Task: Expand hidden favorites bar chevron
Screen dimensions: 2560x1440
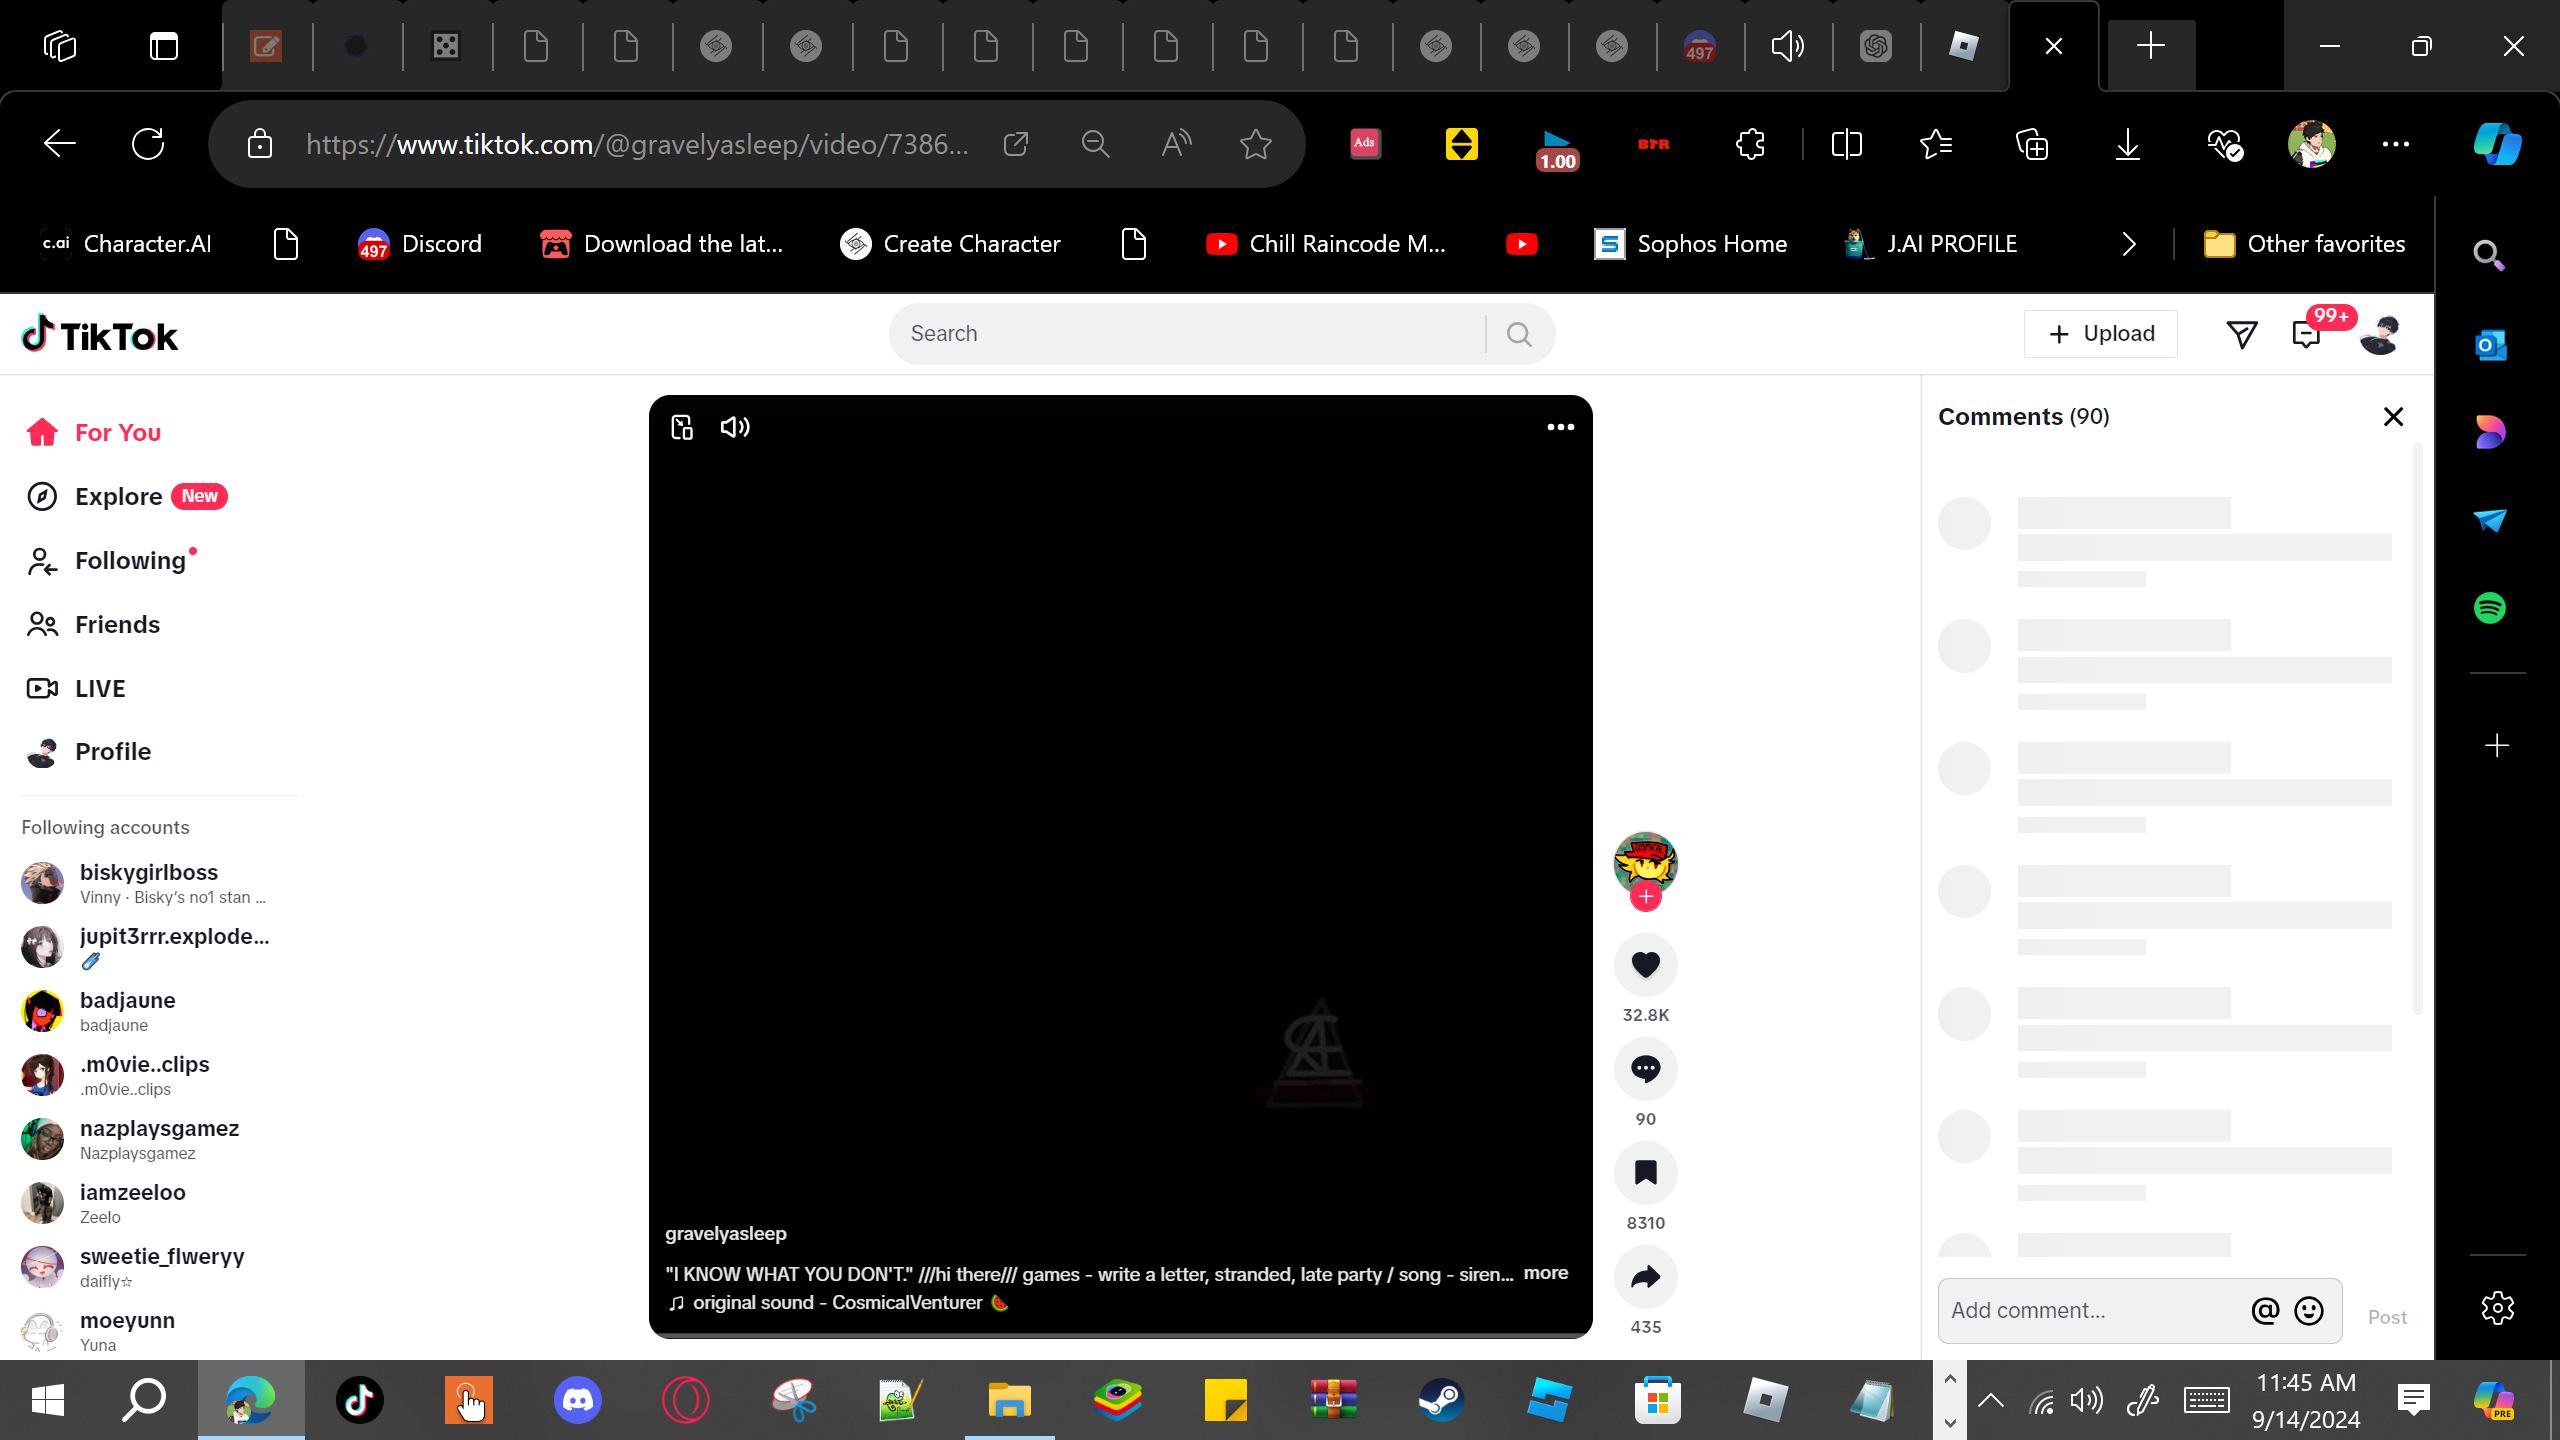Action: coord(2128,244)
